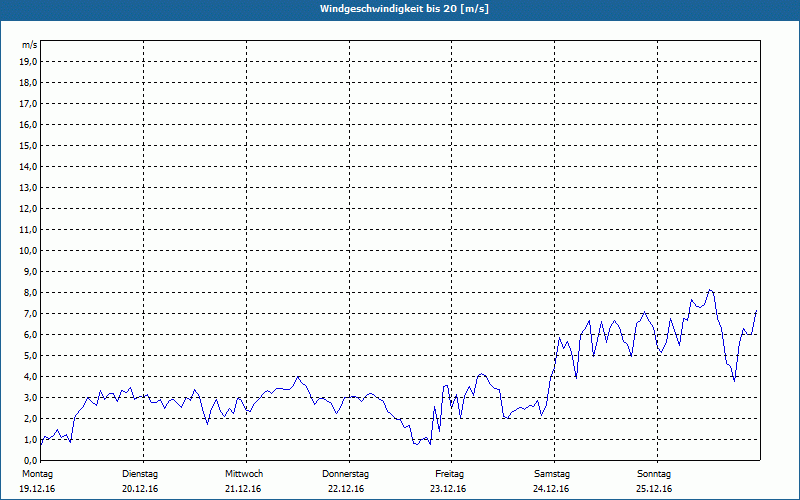
Task: Click the 5,0 y-axis value
Action: point(30,356)
